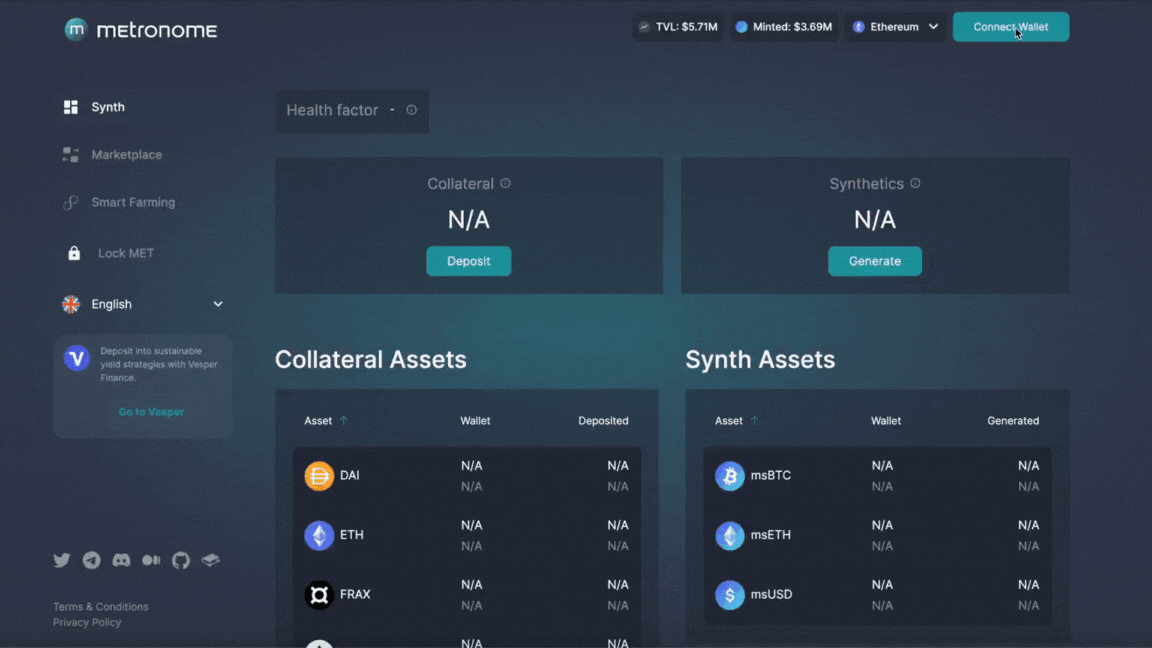1152x648 pixels.
Task: Click the TVL chart icon
Action: (644, 27)
